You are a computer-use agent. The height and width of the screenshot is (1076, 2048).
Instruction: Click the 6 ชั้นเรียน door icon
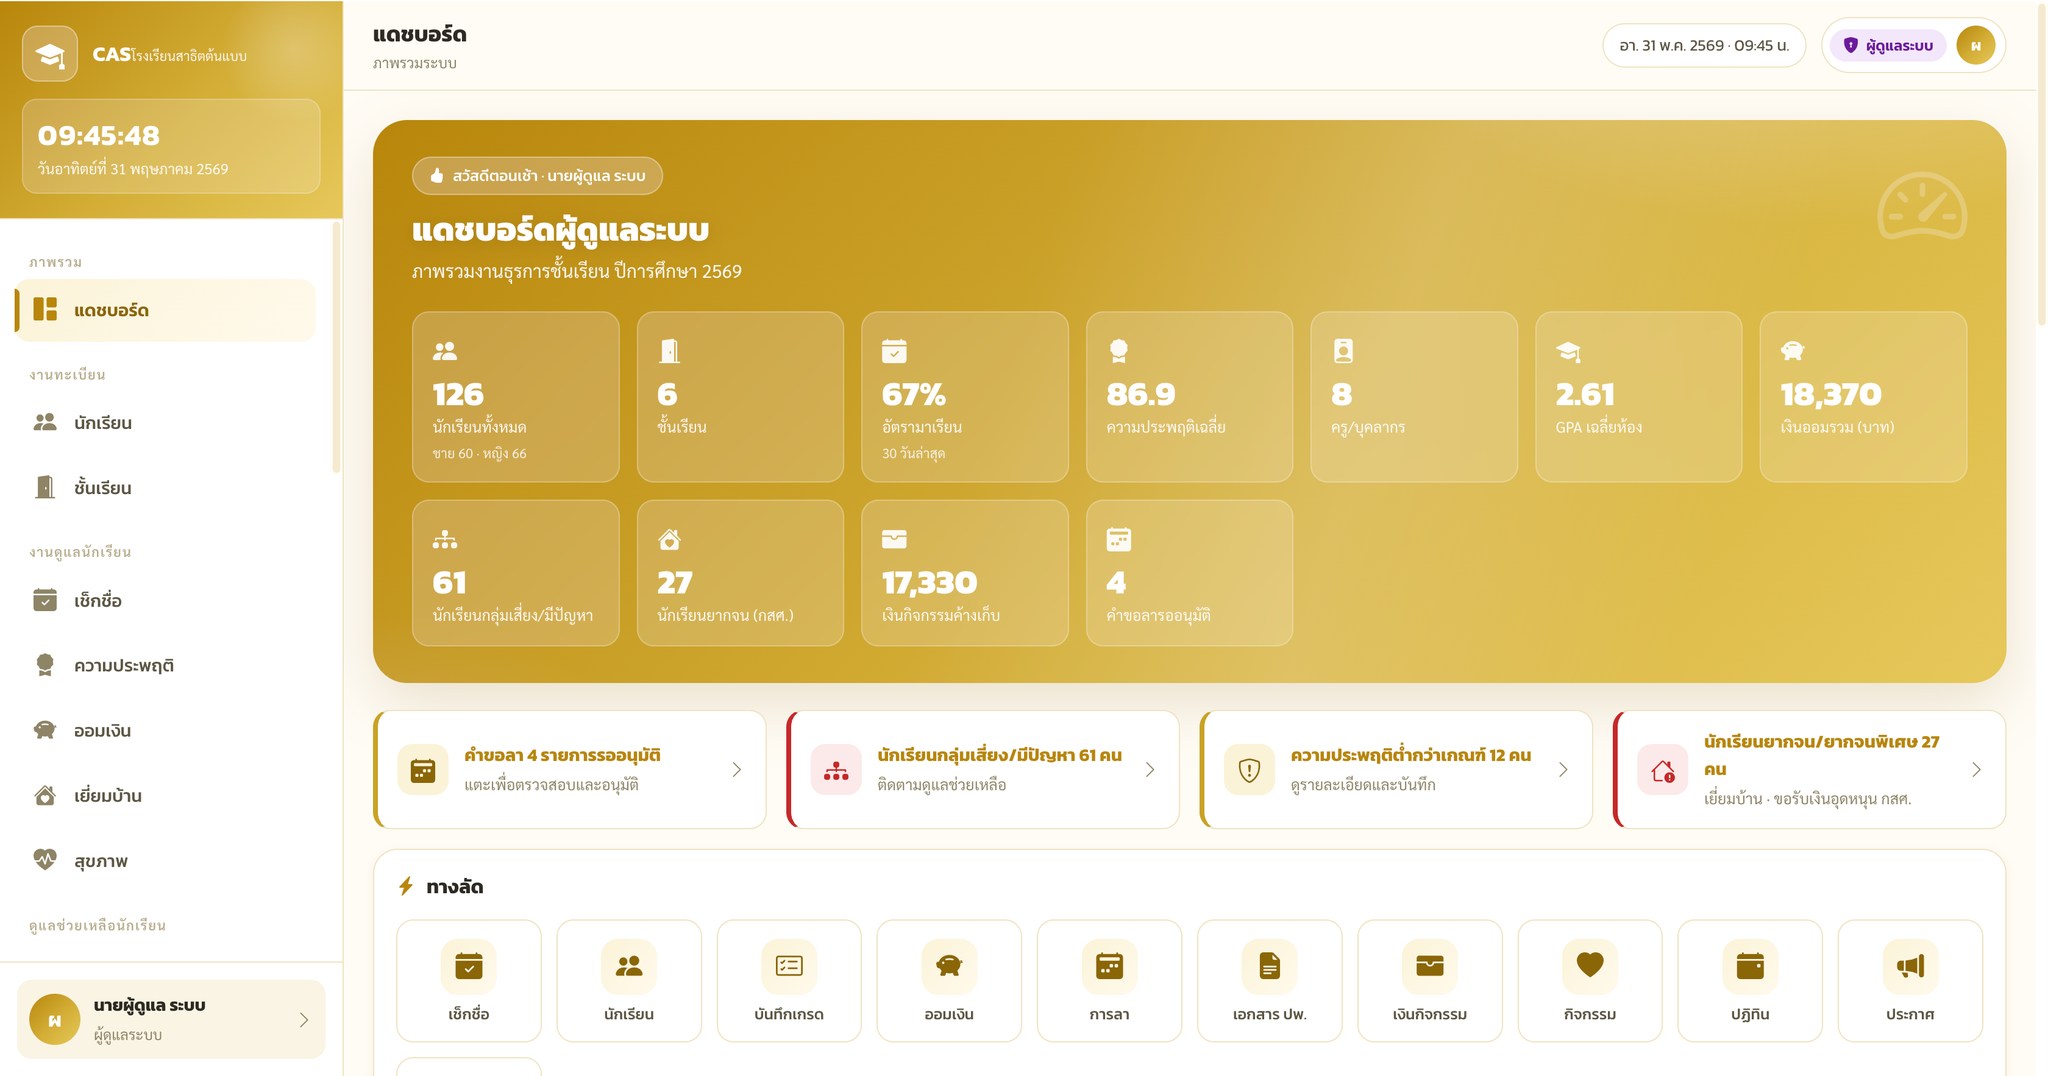tap(669, 351)
